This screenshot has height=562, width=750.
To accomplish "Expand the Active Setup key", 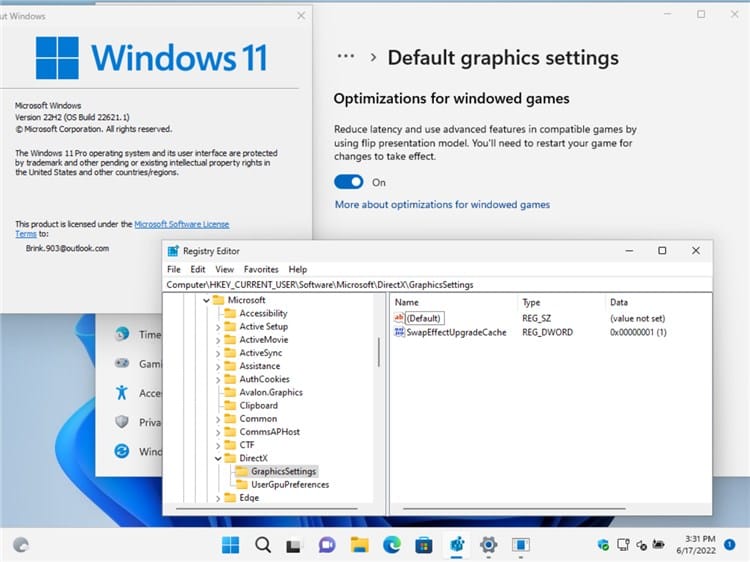I will [x=218, y=327].
